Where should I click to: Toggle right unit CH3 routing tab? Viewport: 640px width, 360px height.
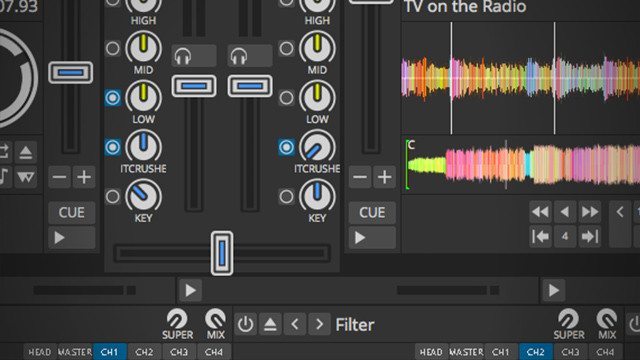(570, 352)
